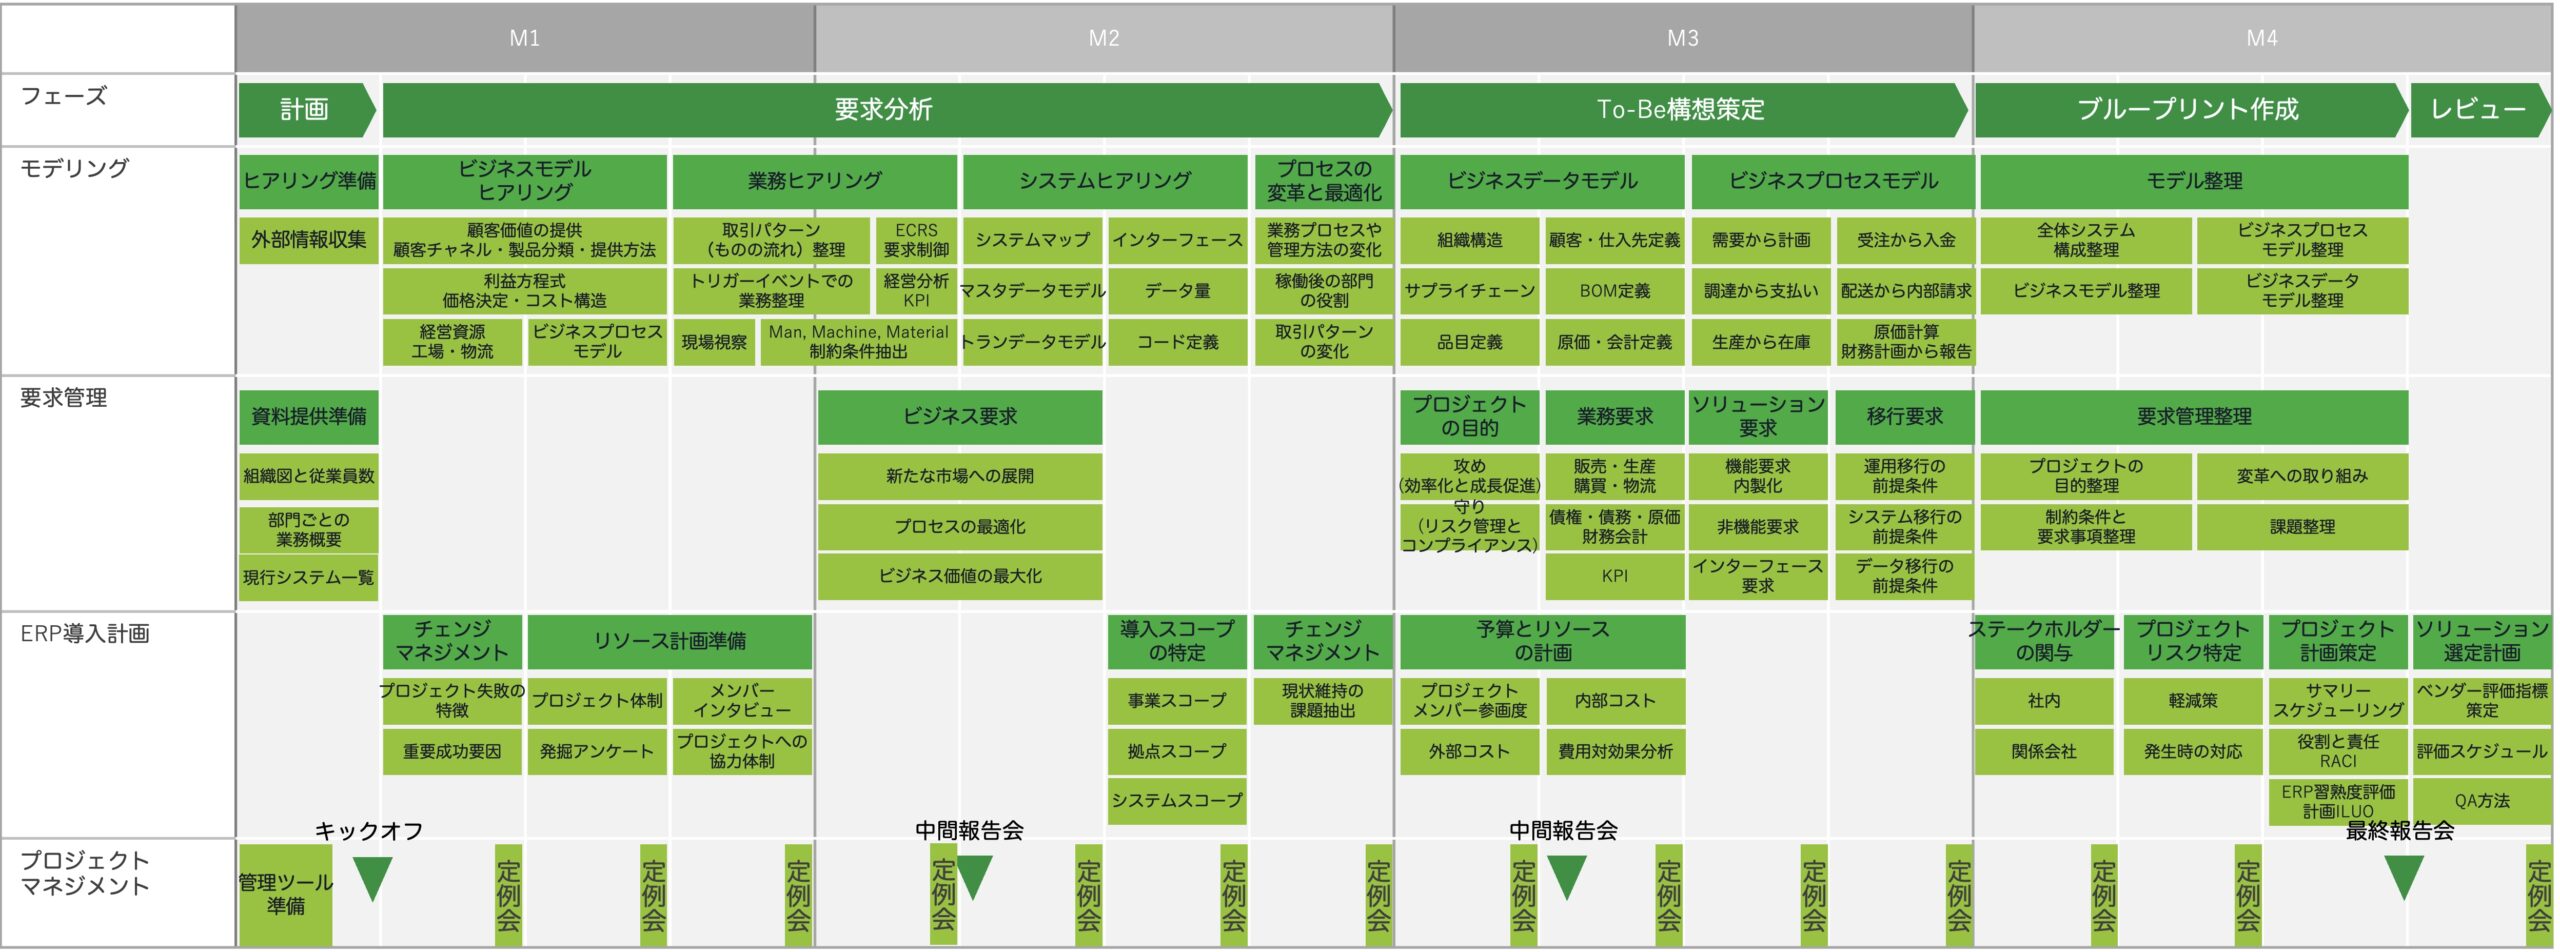Click the ビジネス価値の最大化 cell
Image resolution: width=2560 pixels, height=952 pixels.
[x=960, y=576]
